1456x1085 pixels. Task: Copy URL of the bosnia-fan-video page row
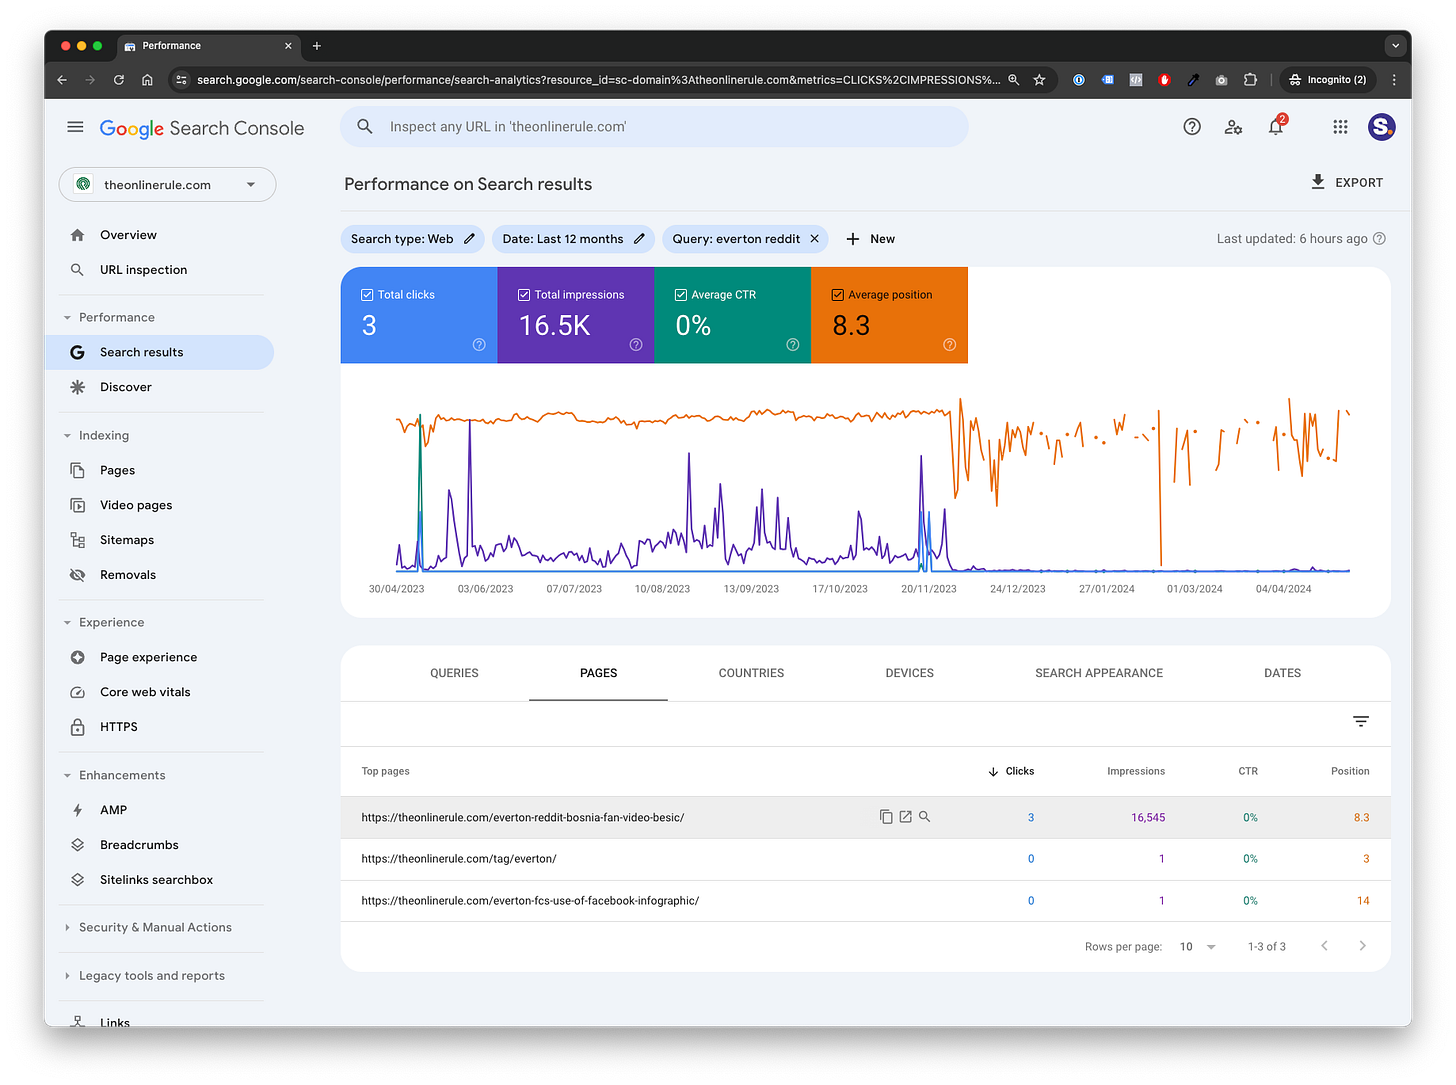(886, 817)
